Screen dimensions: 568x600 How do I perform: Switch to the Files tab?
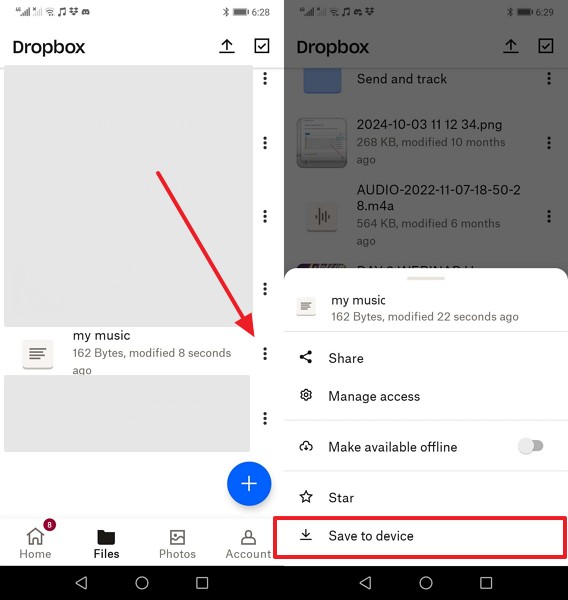[106, 544]
